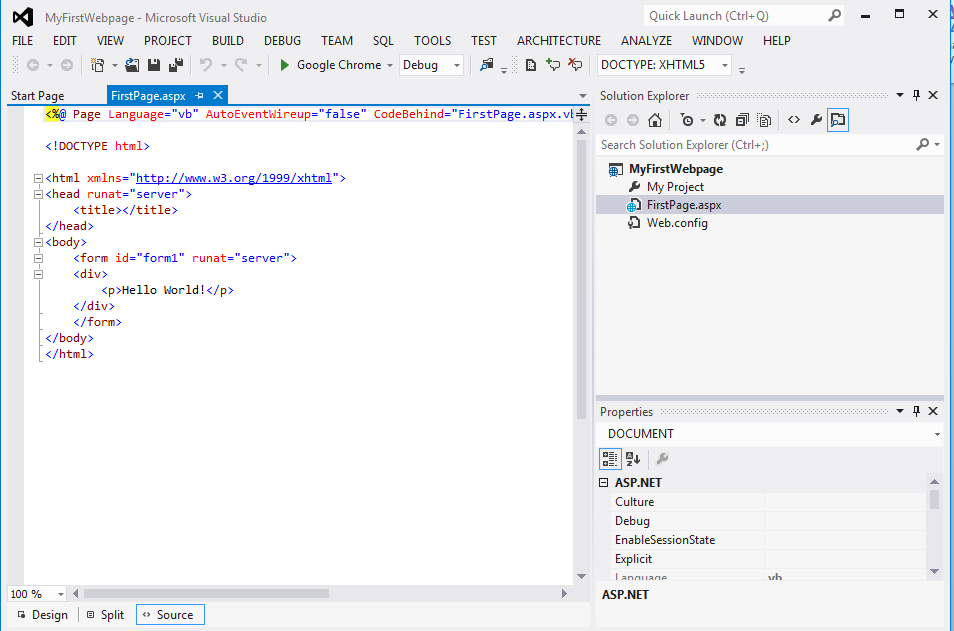Image resolution: width=954 pixels, height=631 pixels.
Task: Switch Properties to Alphabetical sort
Action: click(x=633, y=459)
